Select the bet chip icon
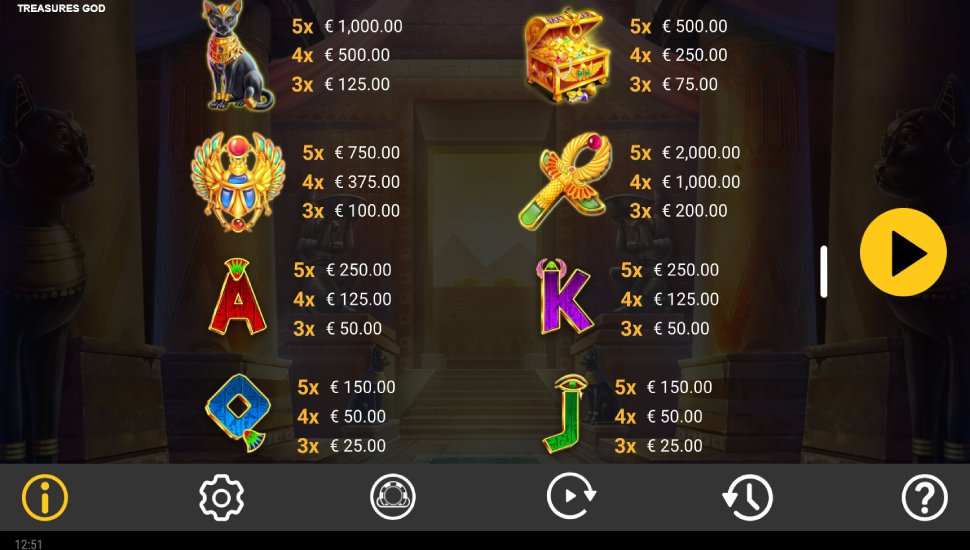Screen dimensions: 970x550 click(x=393, y=497)
